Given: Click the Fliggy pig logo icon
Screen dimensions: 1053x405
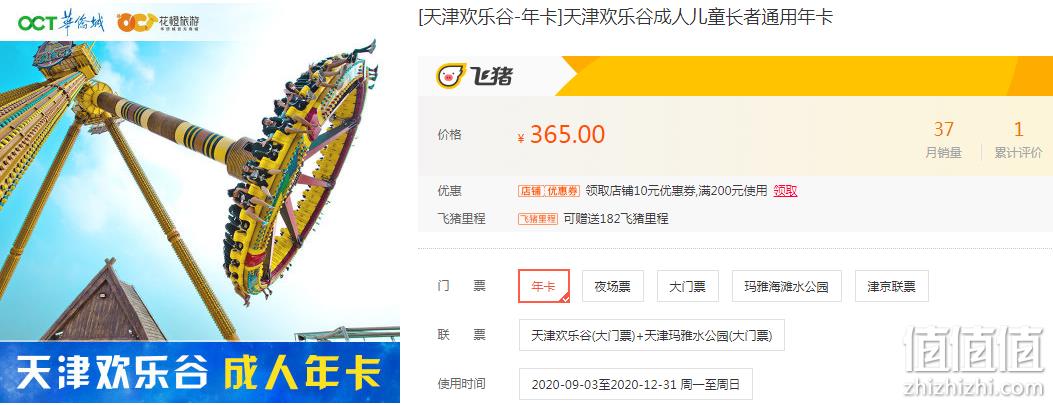Looking at the screenshot, I should 450,76.
